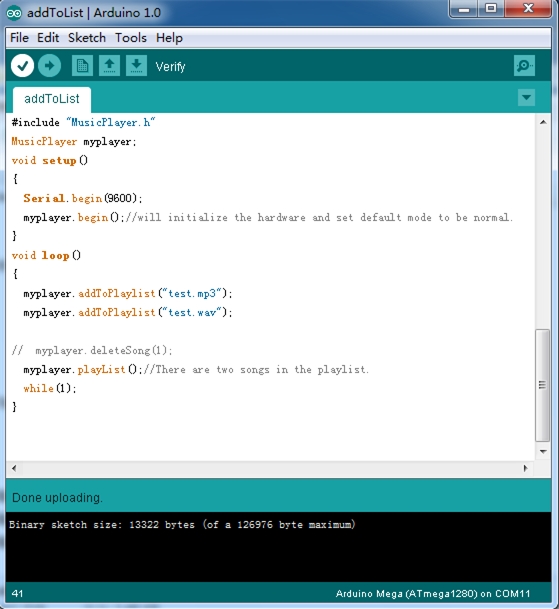The width and height of the screenshot is (559, 609).
Task: Open the Edit menu
Action: pos(48,38)
